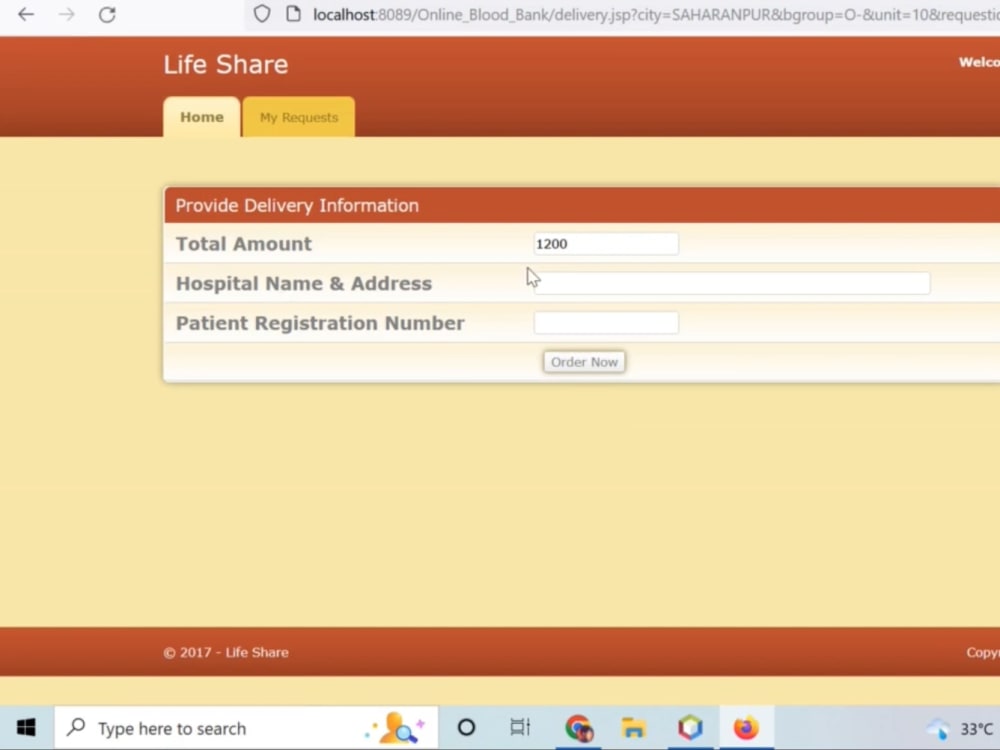Click the Windows Start button

click(x=25, y=728)
